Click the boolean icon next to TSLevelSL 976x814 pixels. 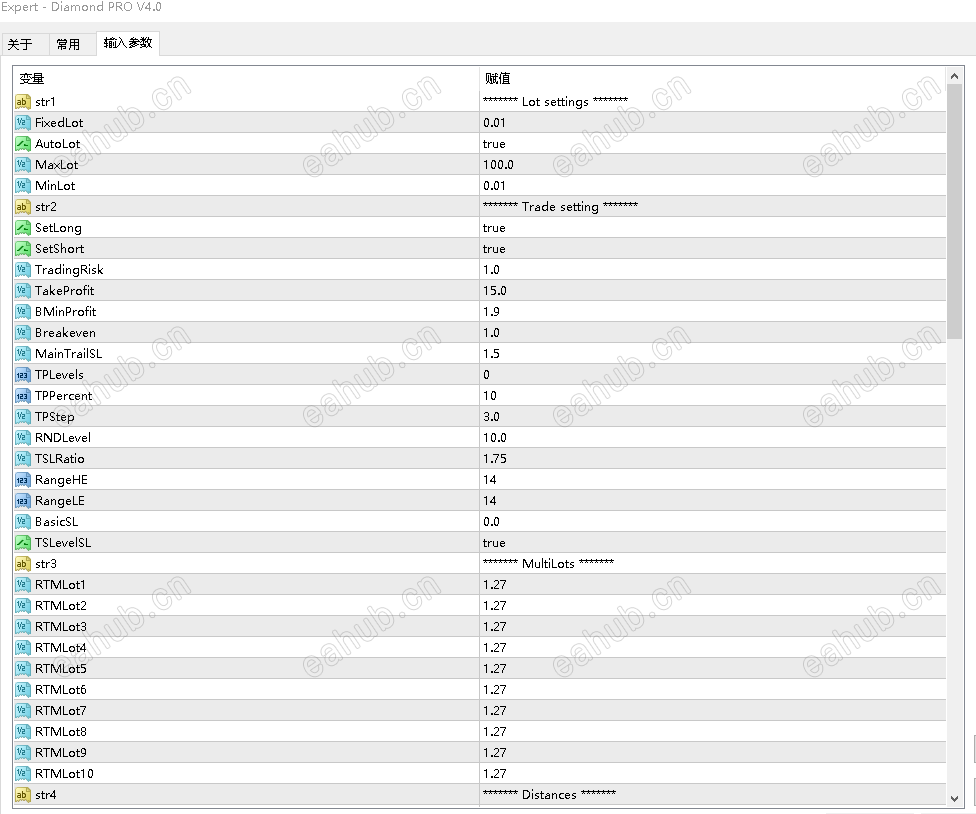tap(23, 543)
